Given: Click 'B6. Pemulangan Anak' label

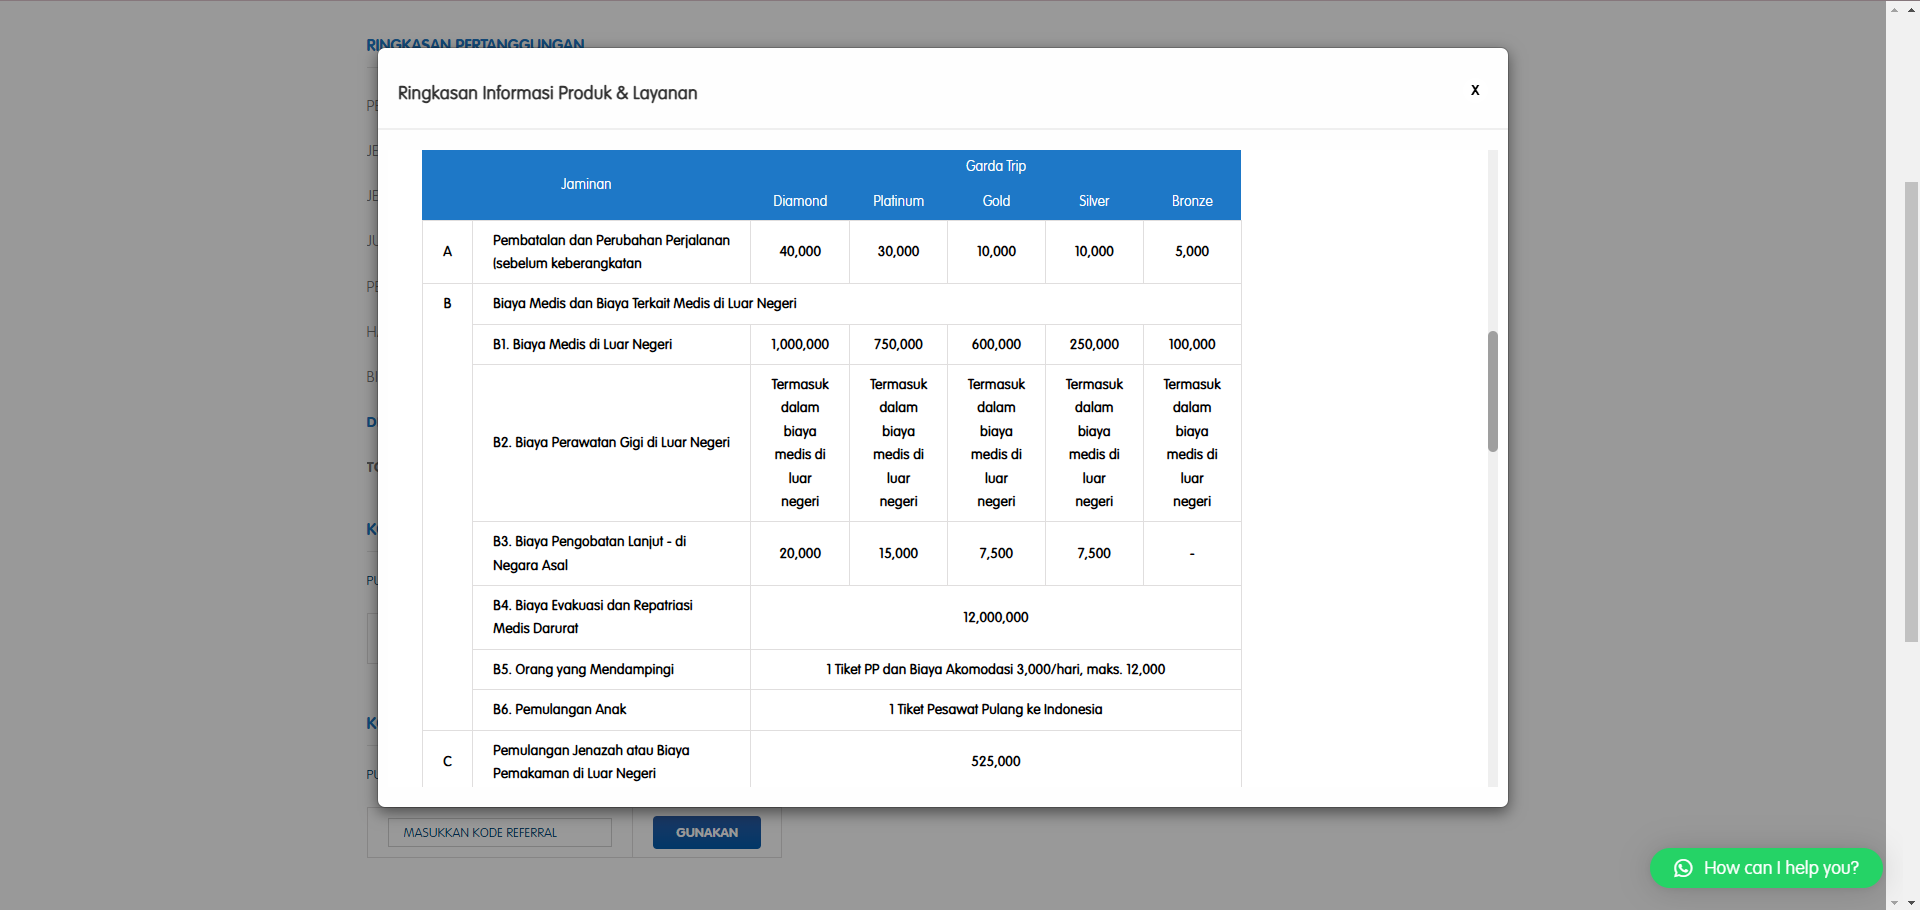Looking at the screenshot, I should (x=559, y=710).
